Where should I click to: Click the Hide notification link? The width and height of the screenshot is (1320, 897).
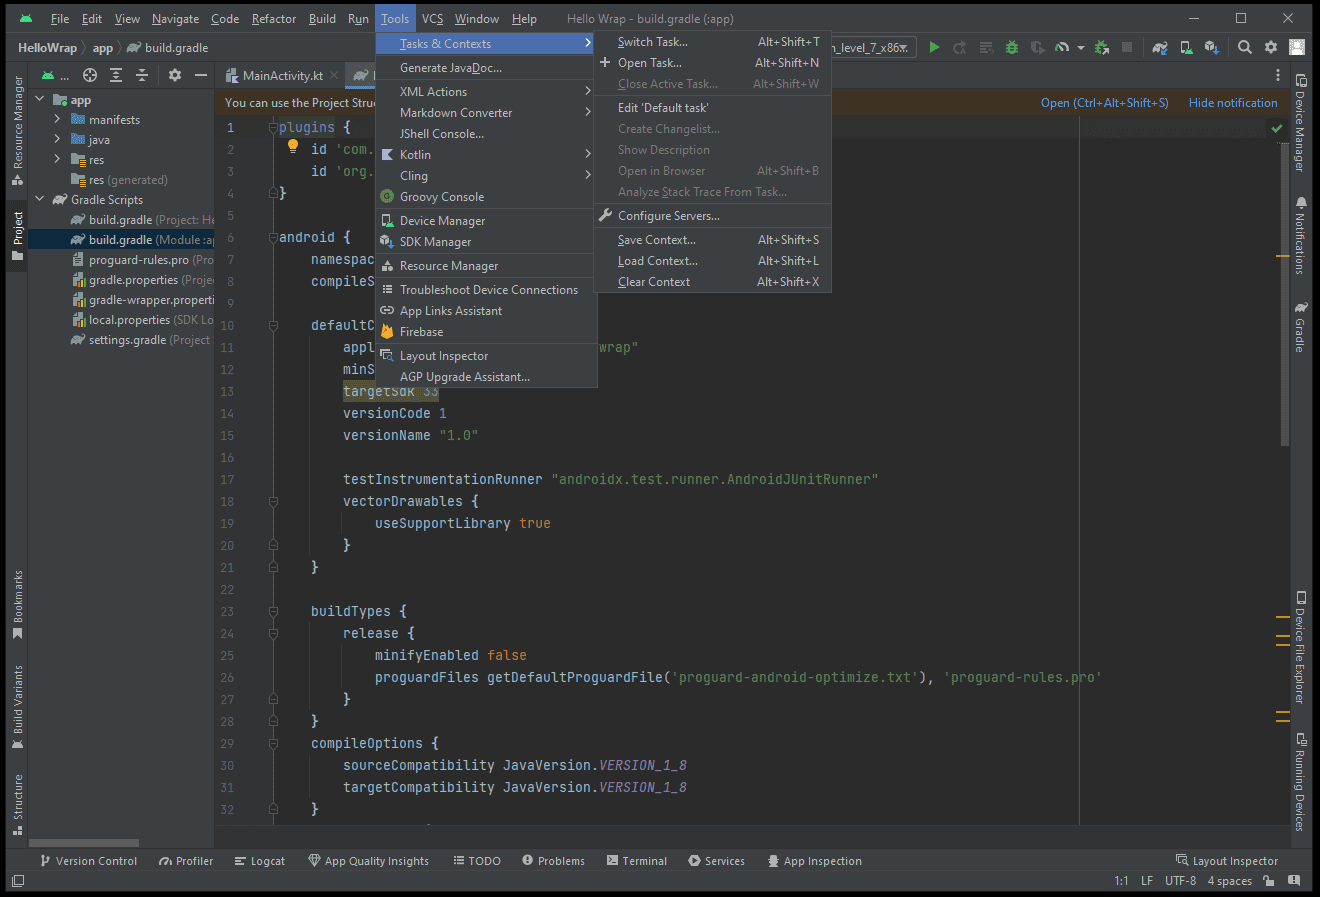click(x=1232, y=103)
